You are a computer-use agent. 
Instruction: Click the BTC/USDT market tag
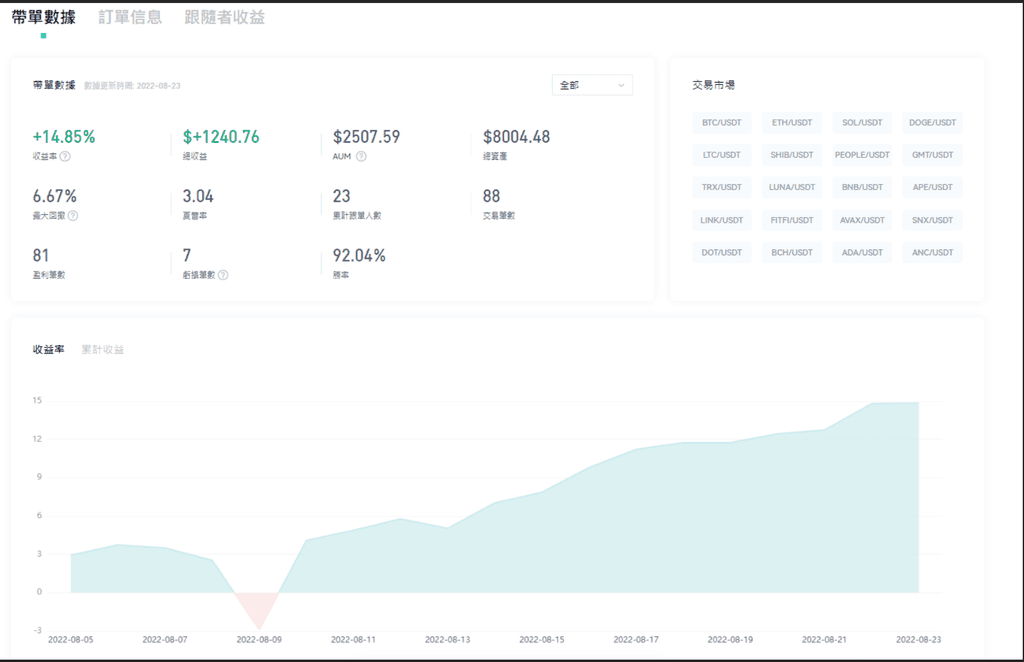pos(722,123)
